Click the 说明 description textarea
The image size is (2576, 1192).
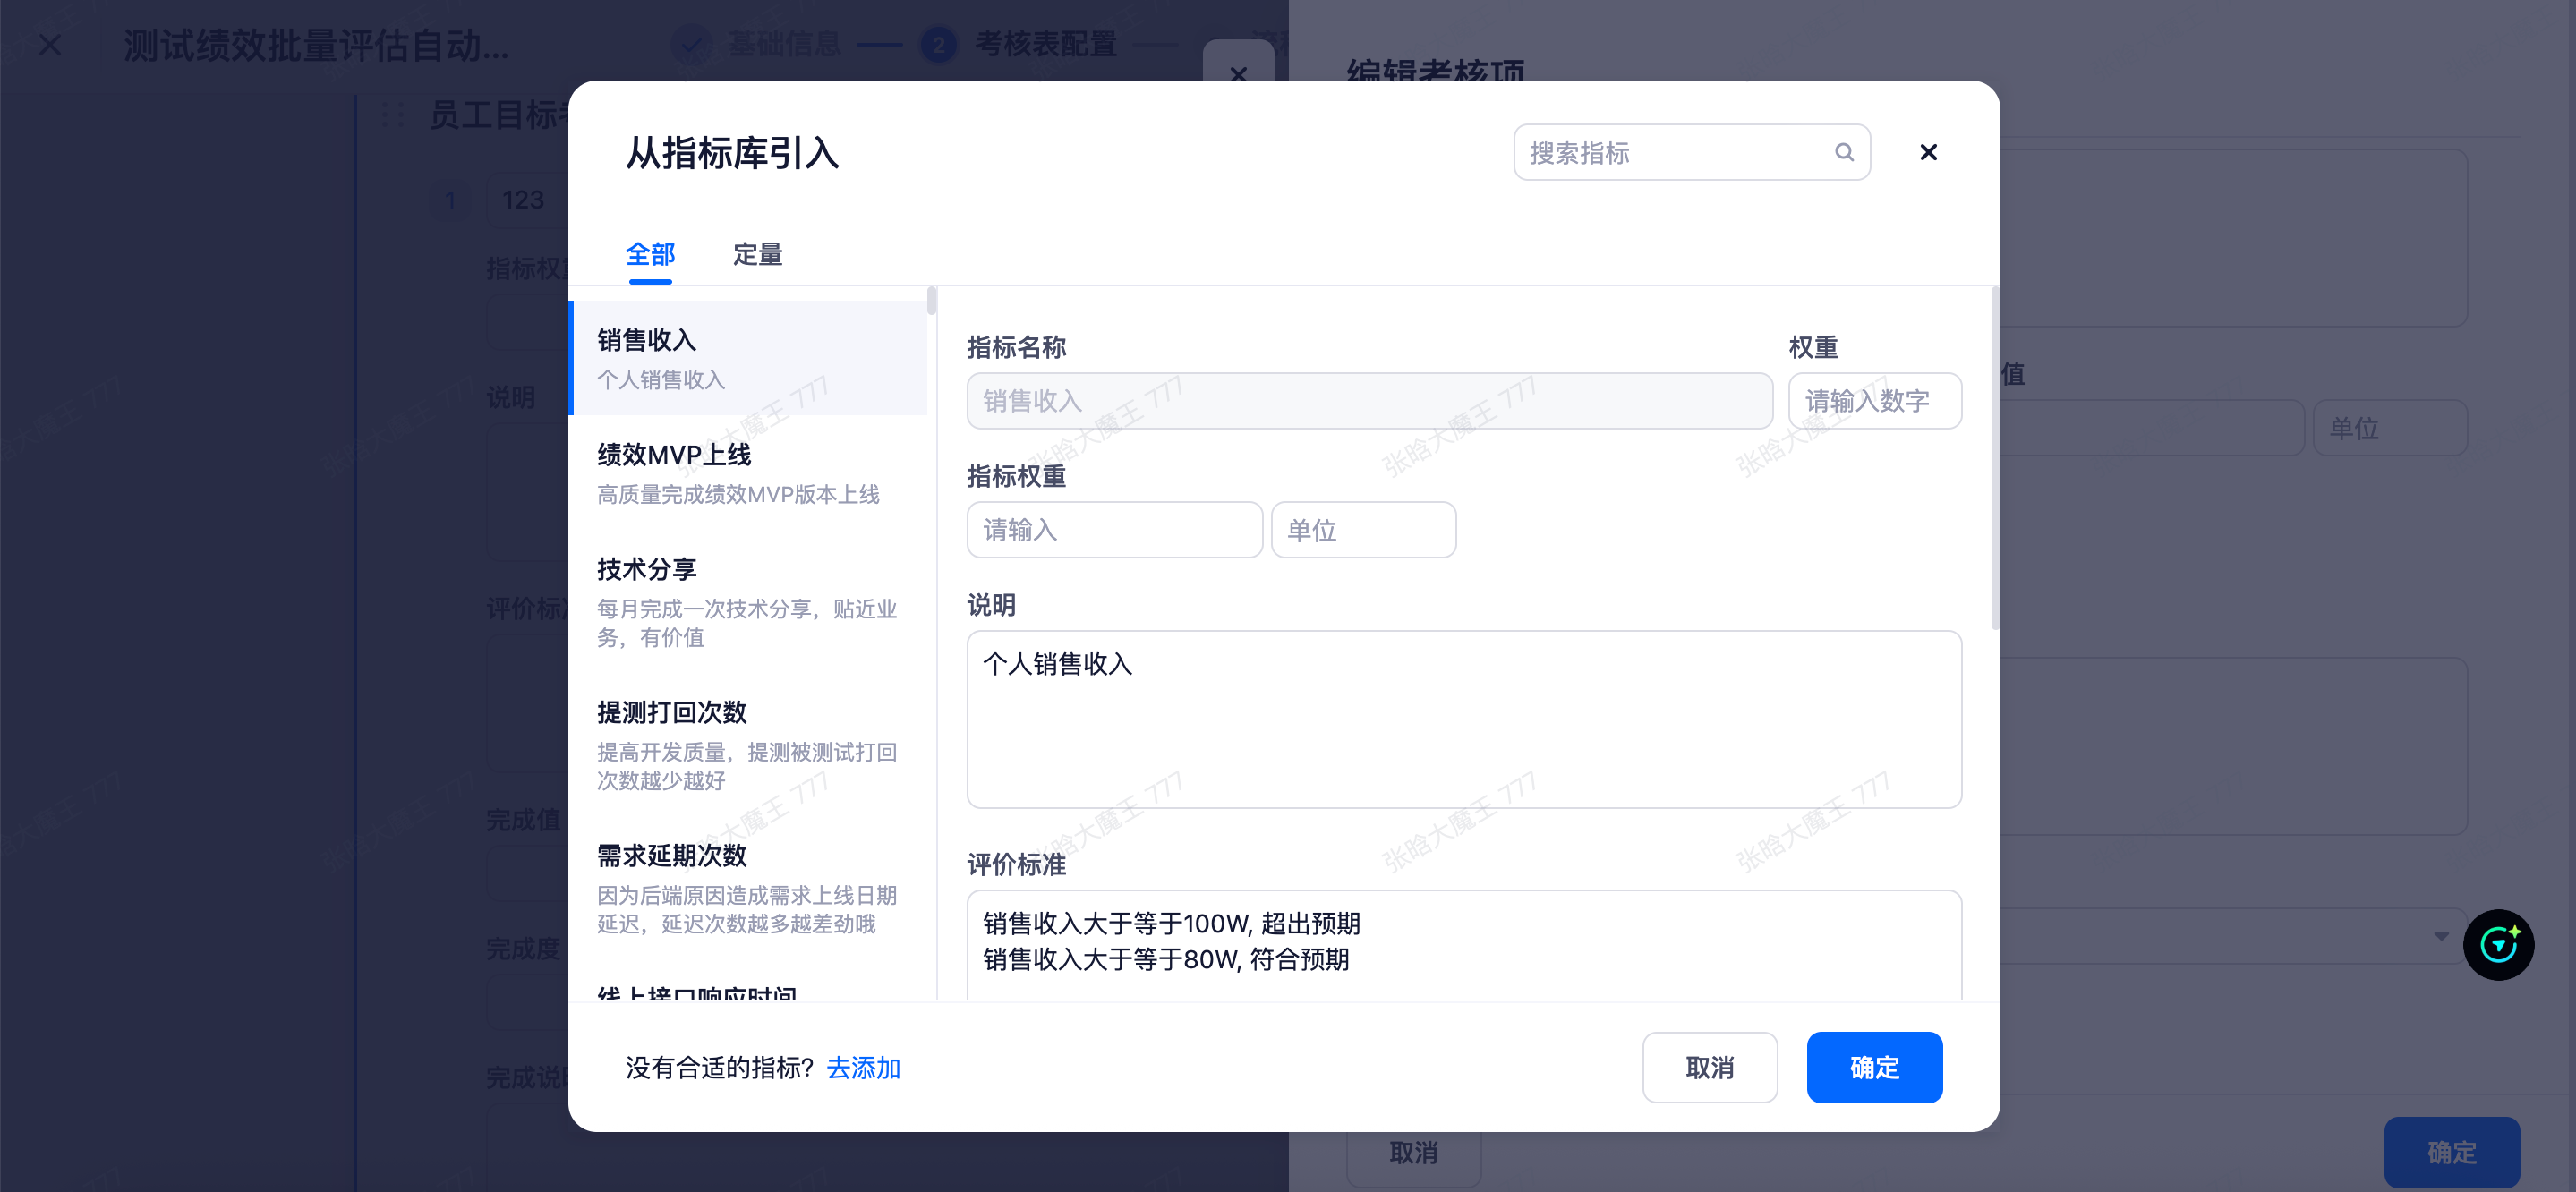[x=1463, y=718]
